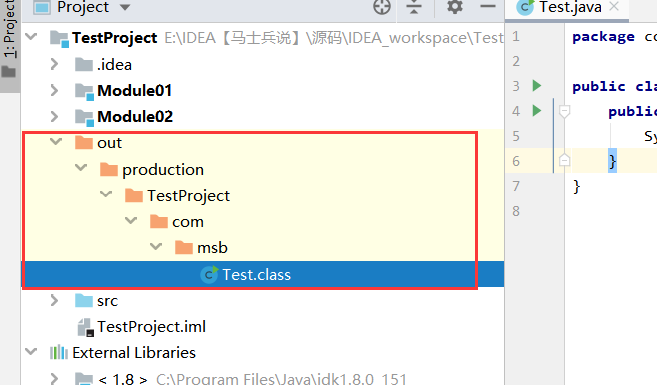Select the production folder
Image resolution: width=657 pixels, height=385 pixels.
coord(163,170)
